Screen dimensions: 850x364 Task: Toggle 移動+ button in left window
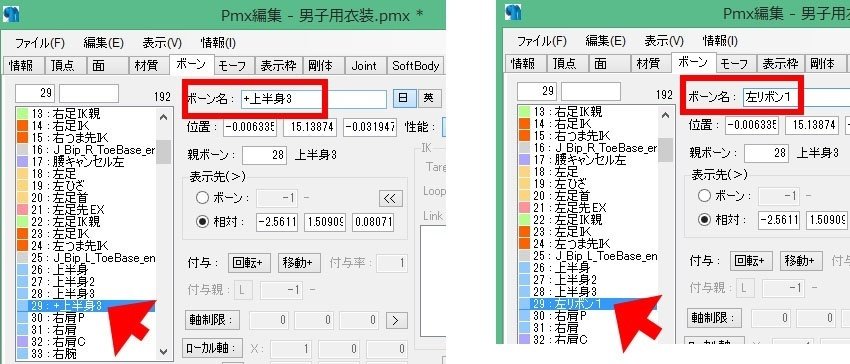click(x=298, y=263)
